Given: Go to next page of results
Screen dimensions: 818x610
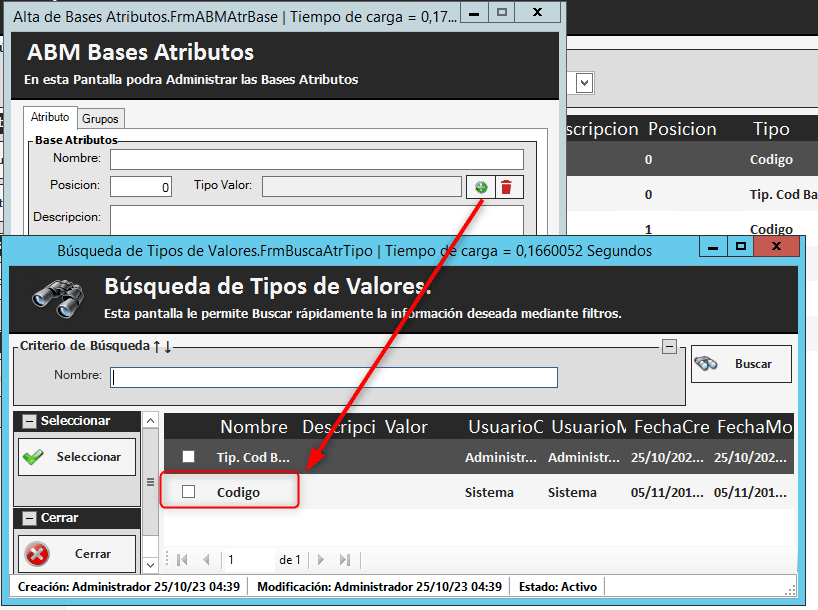Looking at the screenshot, I should (x=321, y=560).
